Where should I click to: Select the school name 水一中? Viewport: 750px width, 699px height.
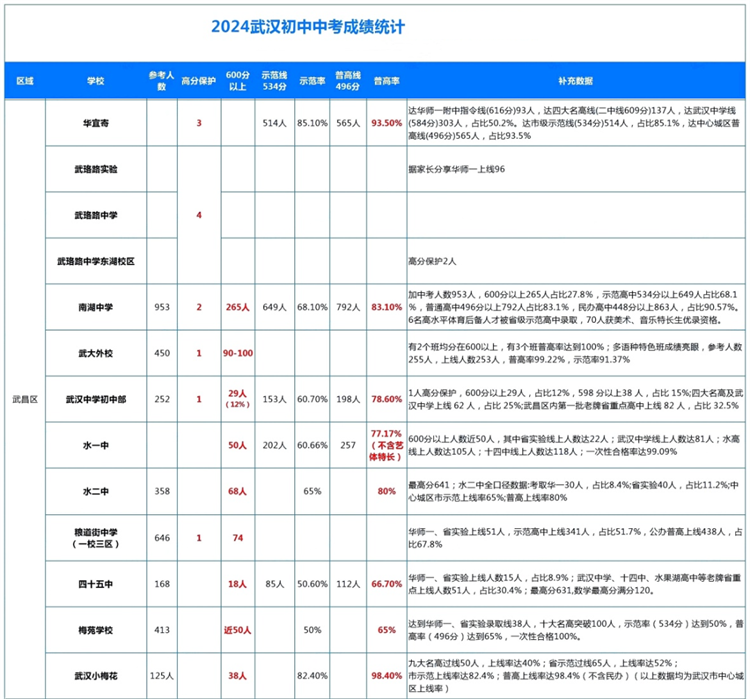pos(96,445)
